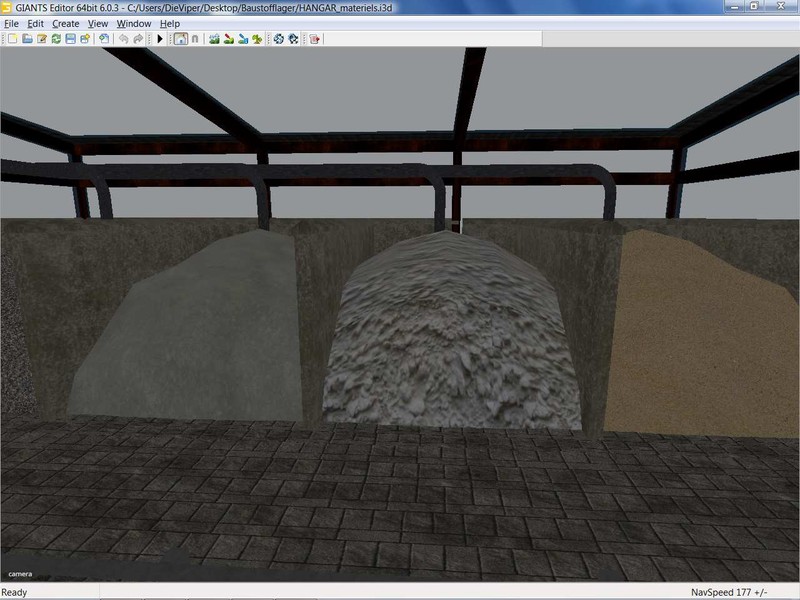Screen dimensions: 800x600
Task: Click the red exit icon at toolbar end
Action: click(x=314, y=39)
